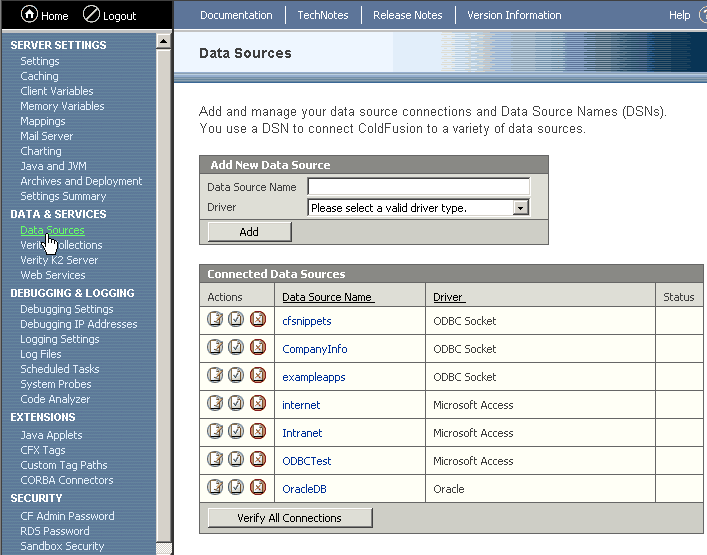Delete the OracleDB data source via its icon

coord(257,488)
